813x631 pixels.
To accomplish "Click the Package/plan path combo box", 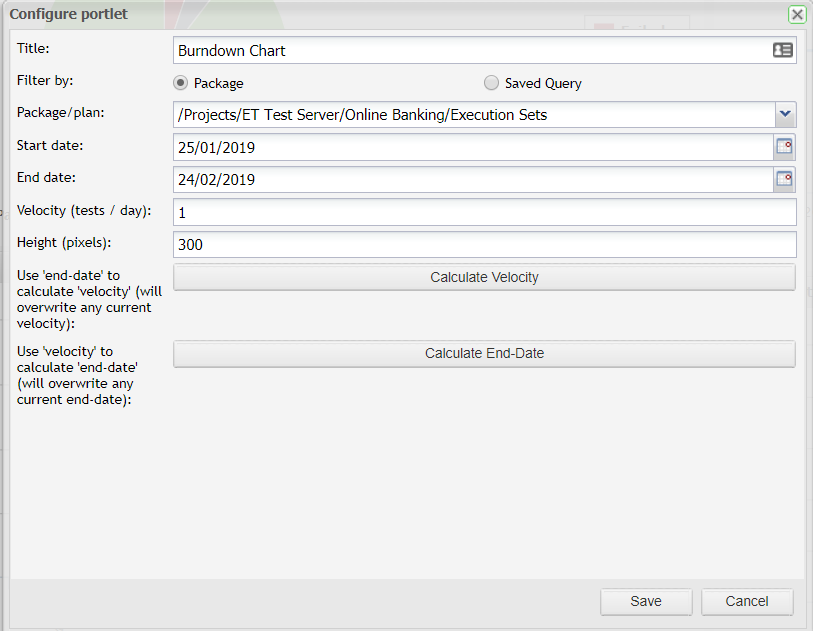I will (x=472, y=115).
